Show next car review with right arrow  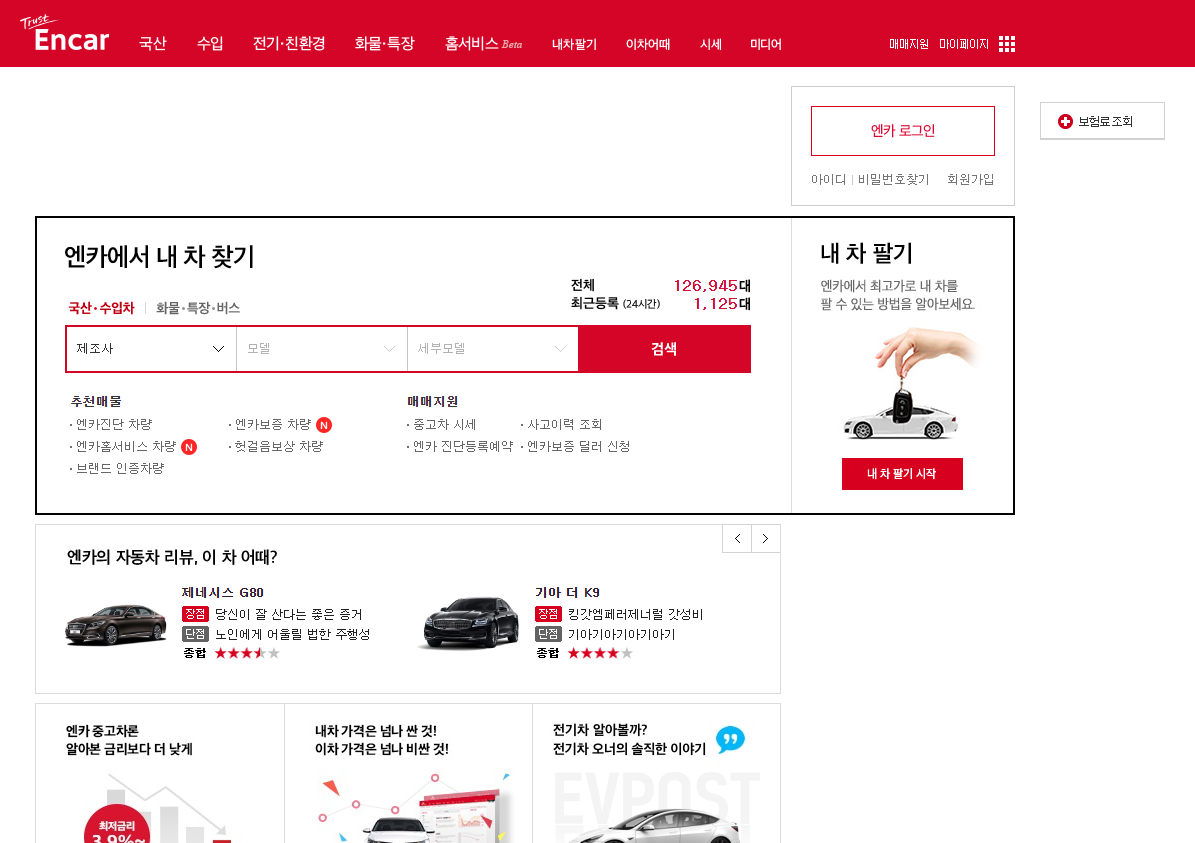766,539
